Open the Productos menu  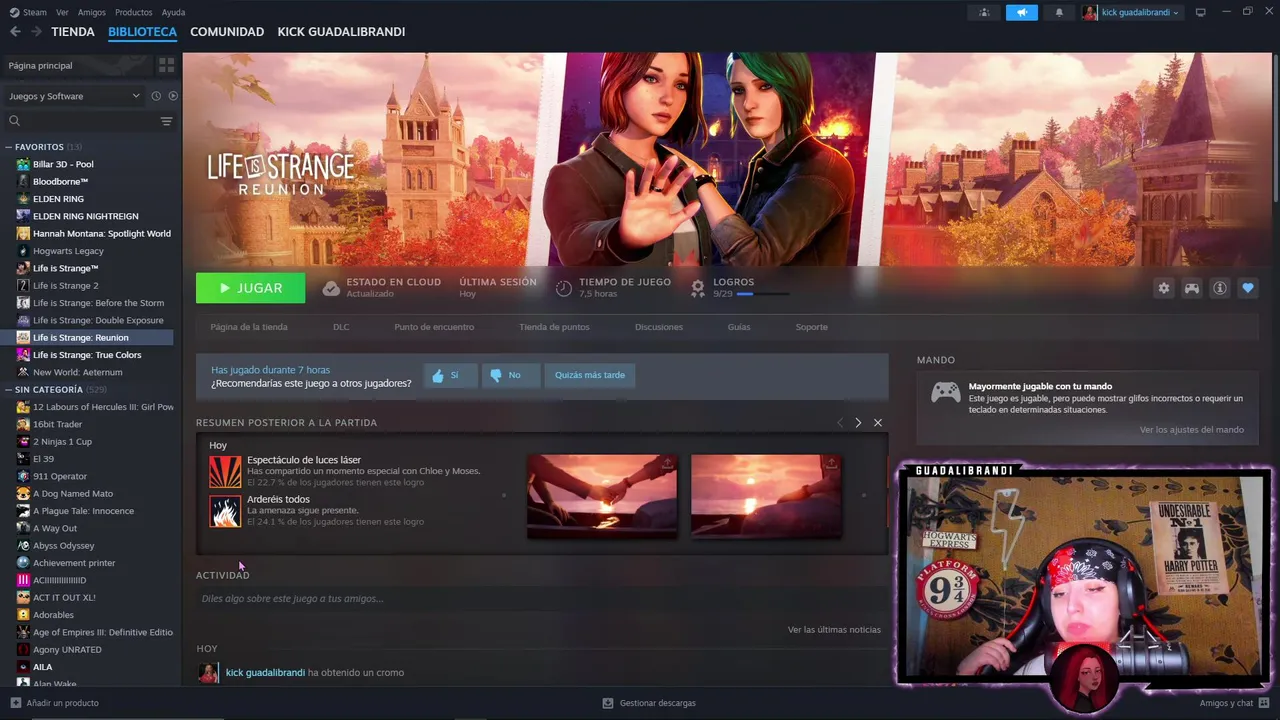click(134, 12)
